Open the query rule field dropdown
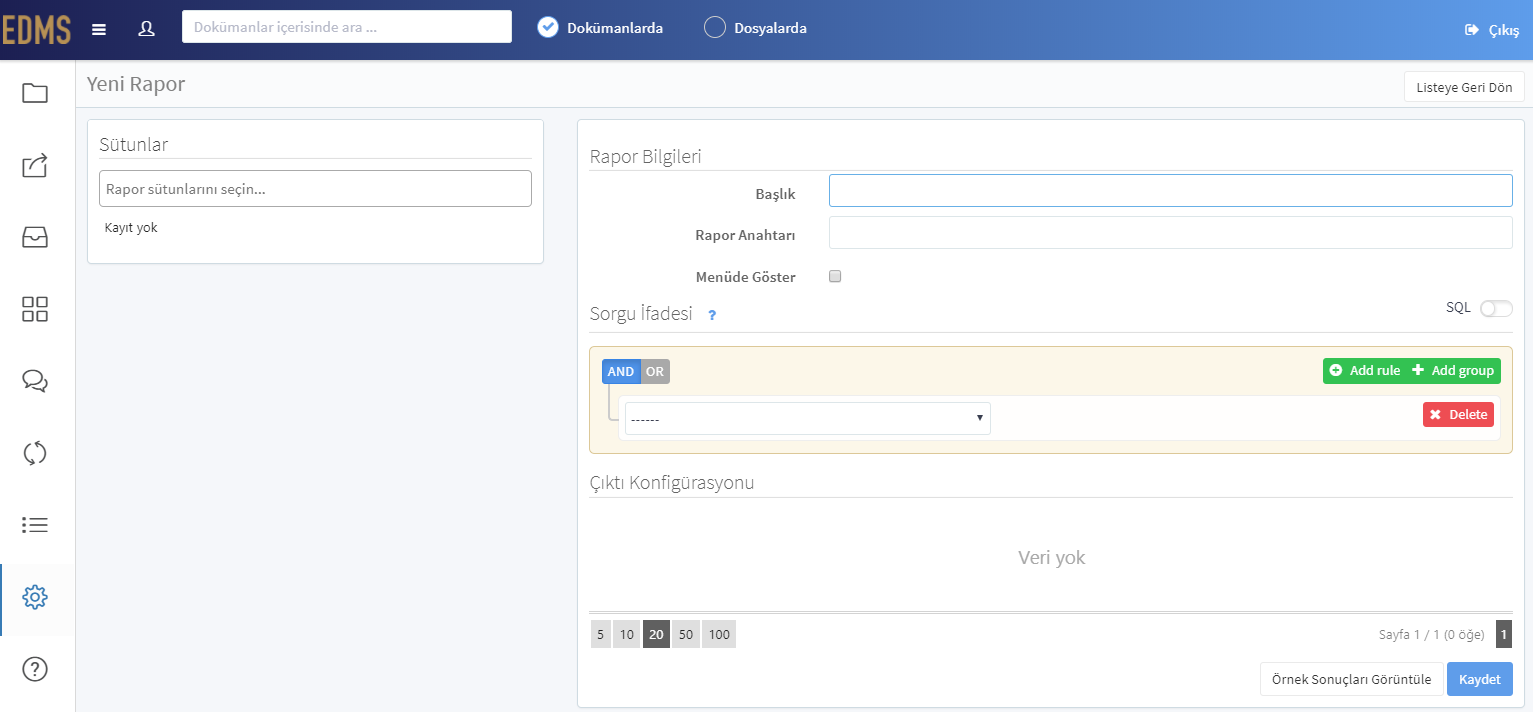 coord(808,419)
